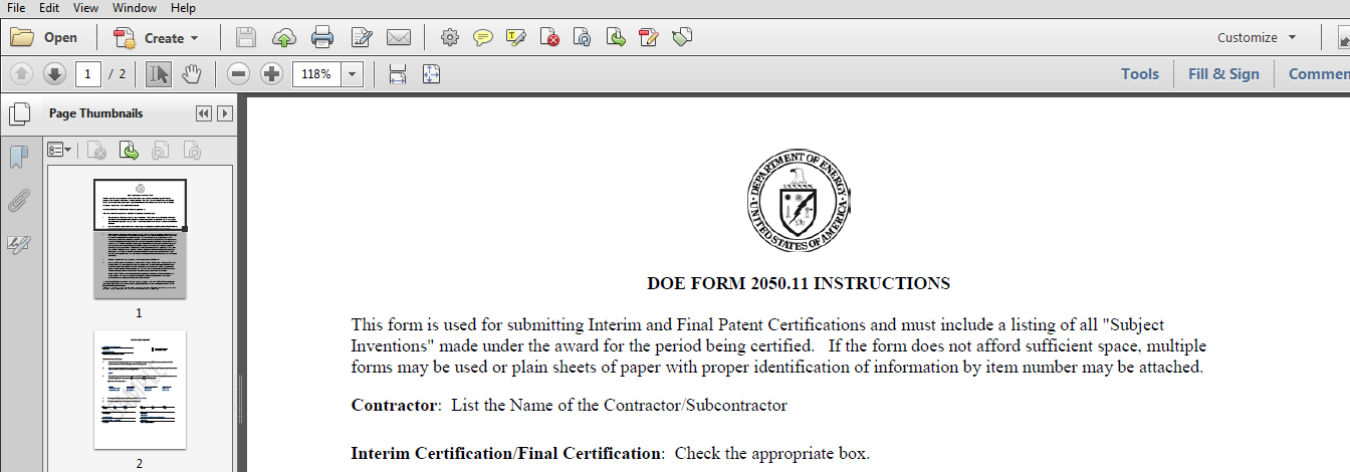Open the Attachments paperclip panel

click(x=19, y=201)
